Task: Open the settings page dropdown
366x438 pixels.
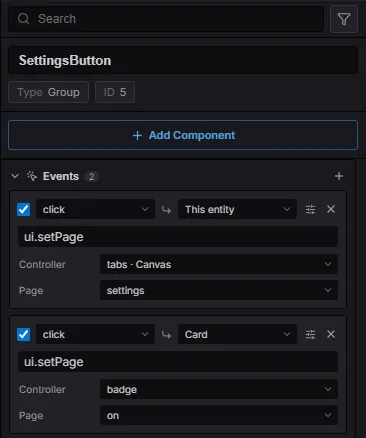Action: tap(219, 290)
